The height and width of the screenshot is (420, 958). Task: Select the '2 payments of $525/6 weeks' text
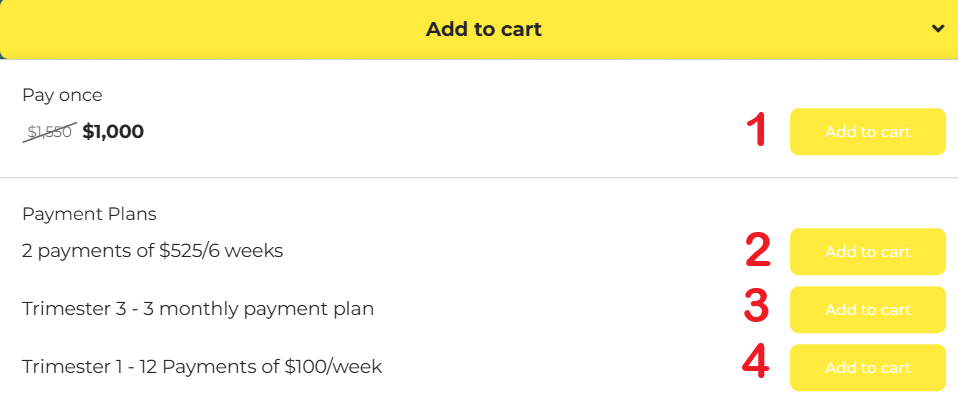[x=152, y=251]
